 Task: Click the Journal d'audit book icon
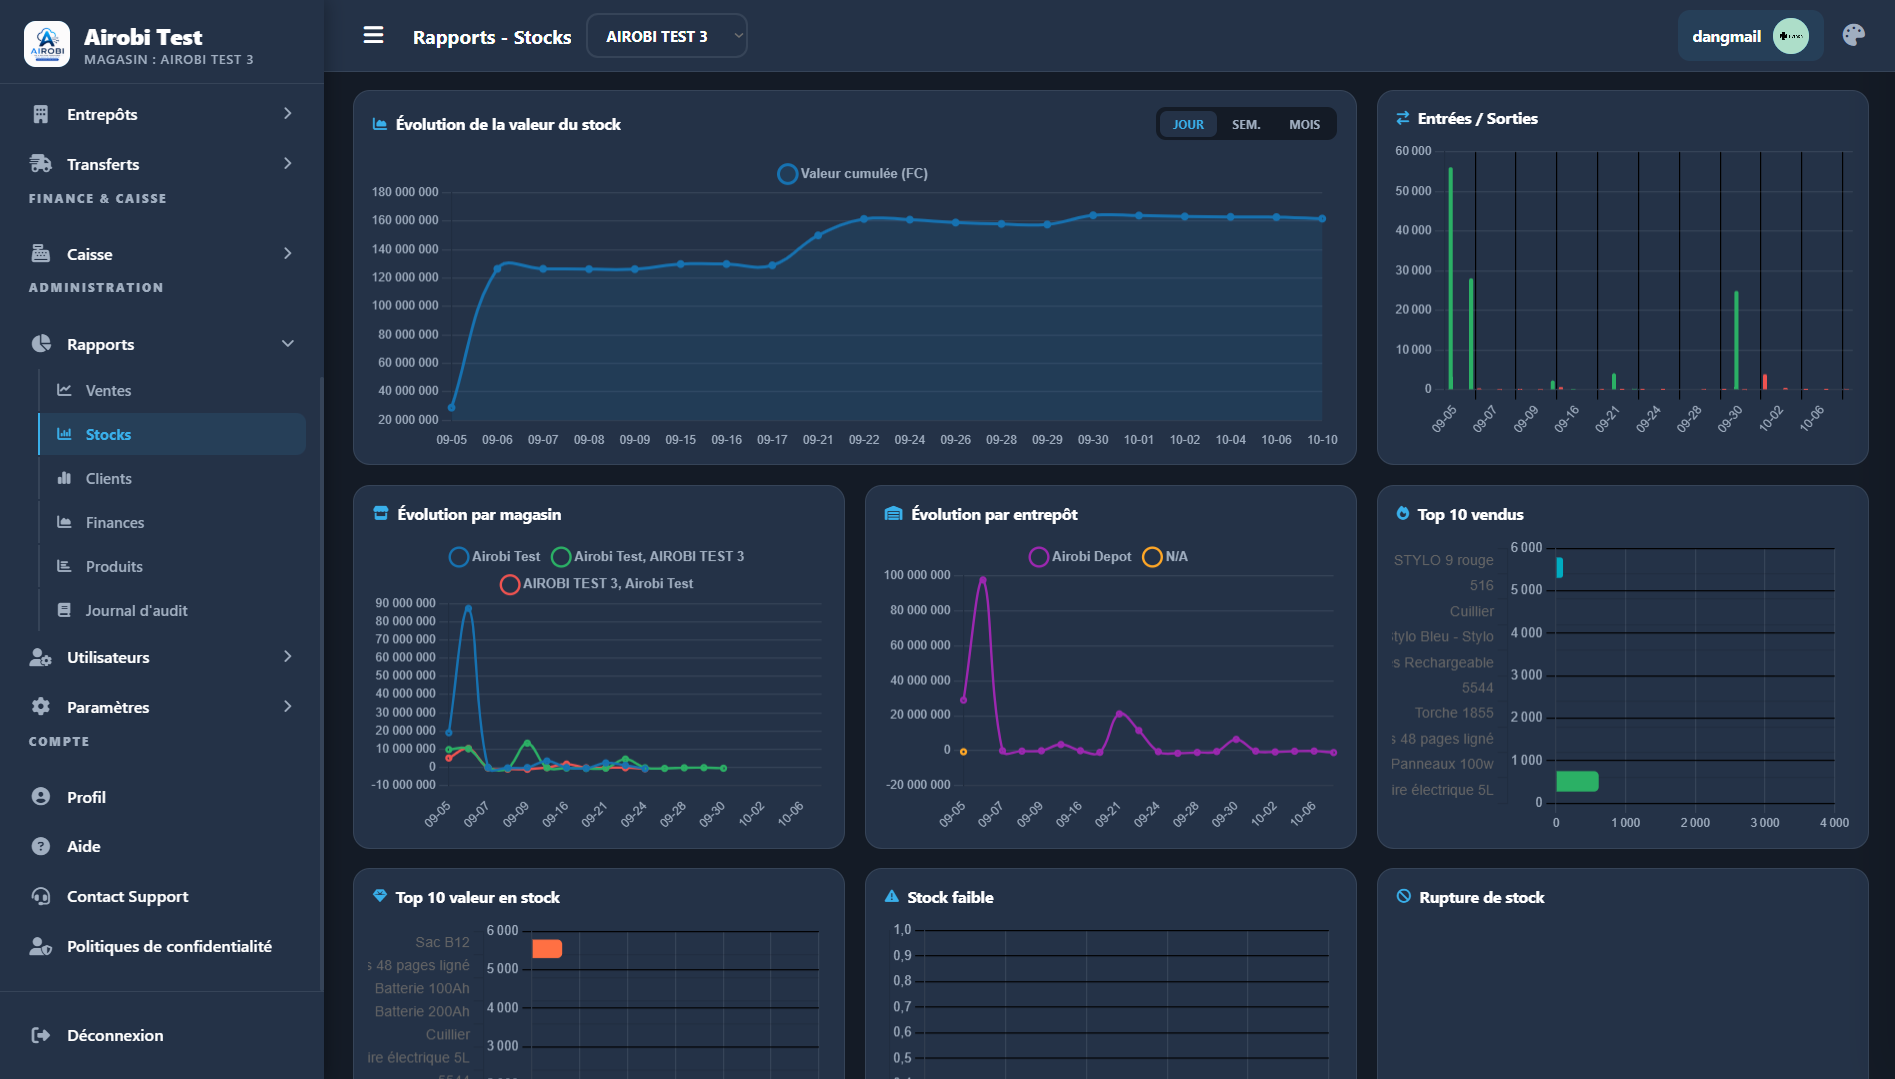coord(64,610)
